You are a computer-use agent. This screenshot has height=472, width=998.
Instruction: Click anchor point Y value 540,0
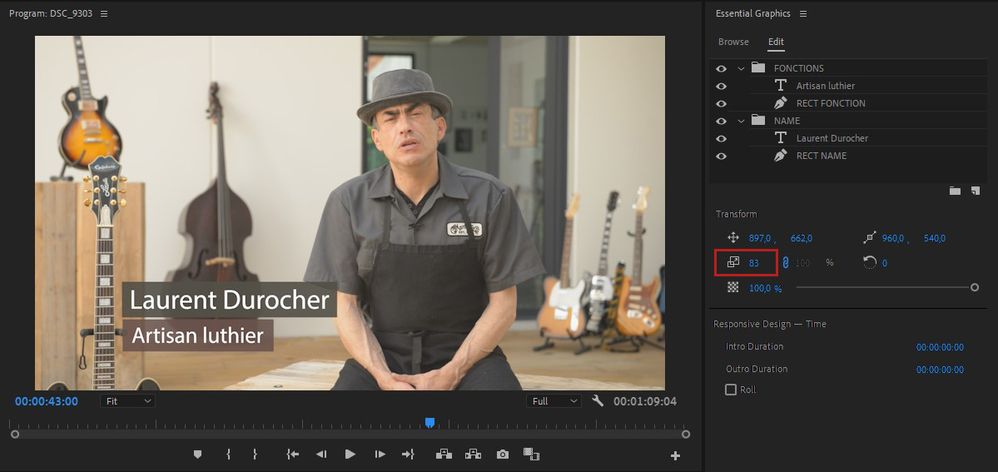point(934,239)
